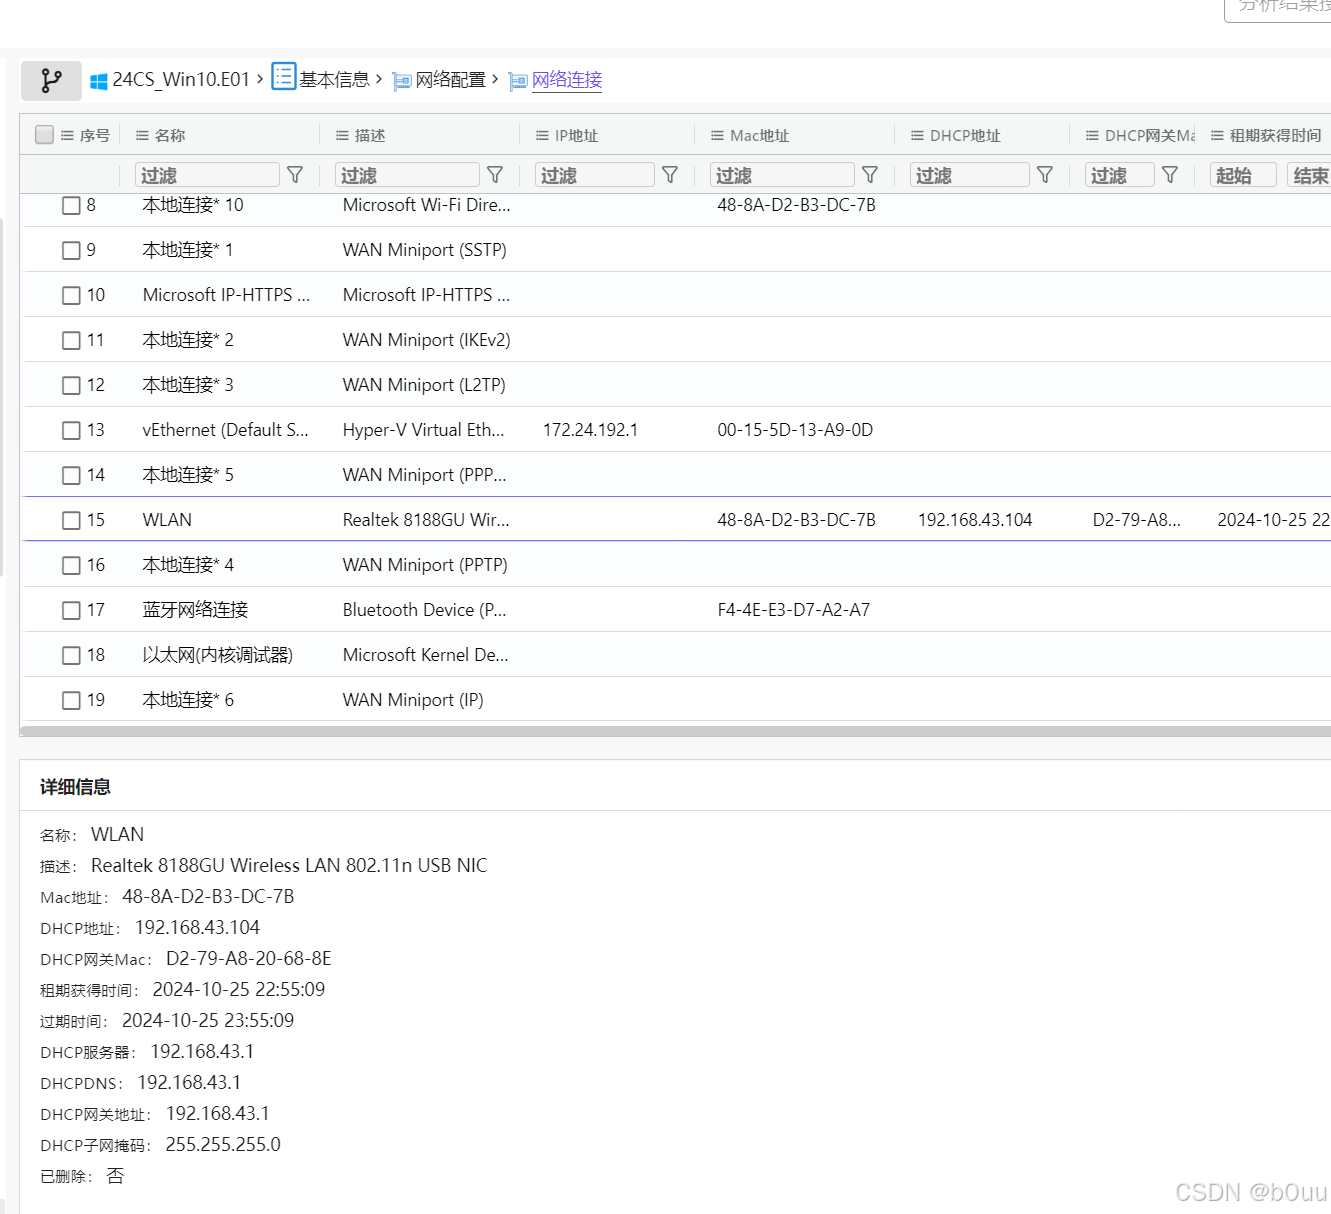The width and height of the screenshot is (1331, 1214).
Task: Open filter funnel for the IP地址 column
Action: coord(670,175)
